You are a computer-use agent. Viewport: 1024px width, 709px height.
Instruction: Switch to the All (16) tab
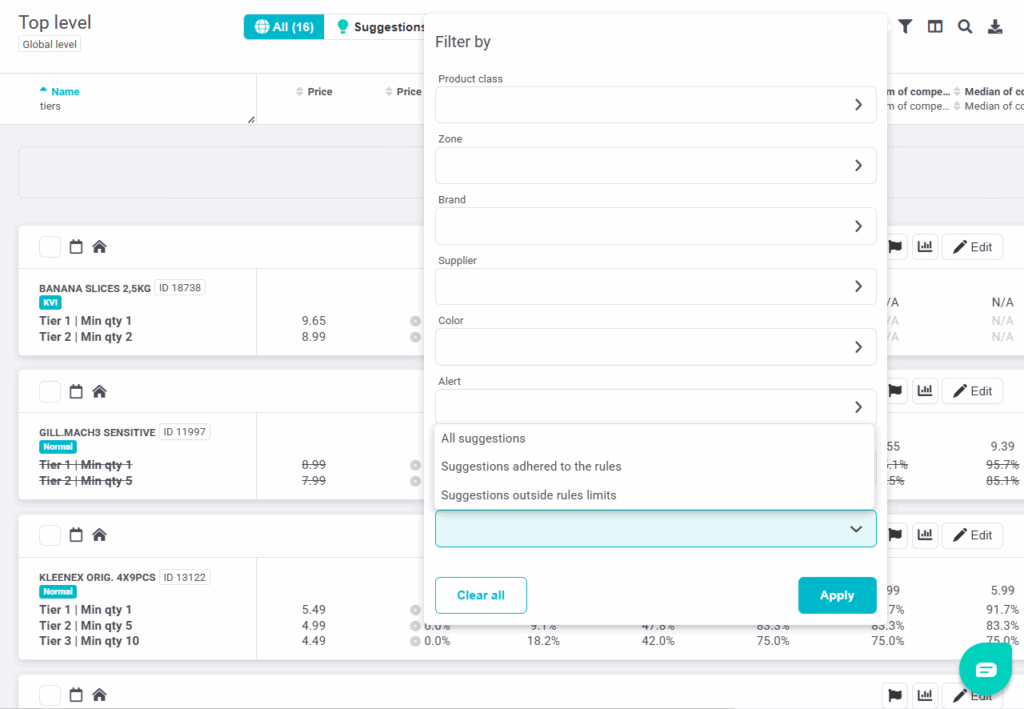pos(284,27)
